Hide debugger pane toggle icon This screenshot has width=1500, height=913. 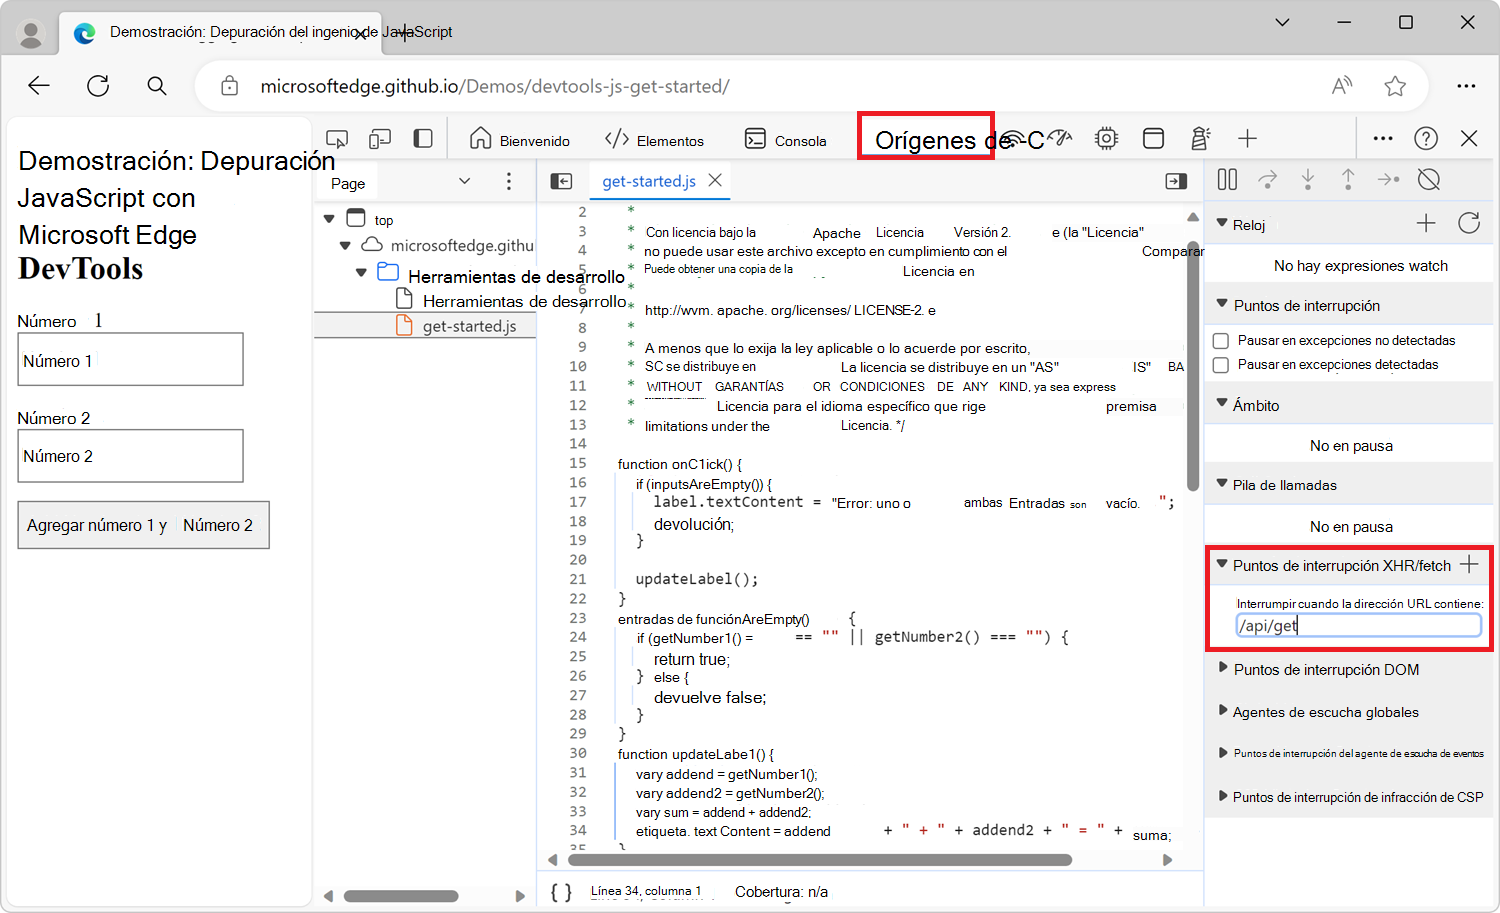[x=1176, y=181]
